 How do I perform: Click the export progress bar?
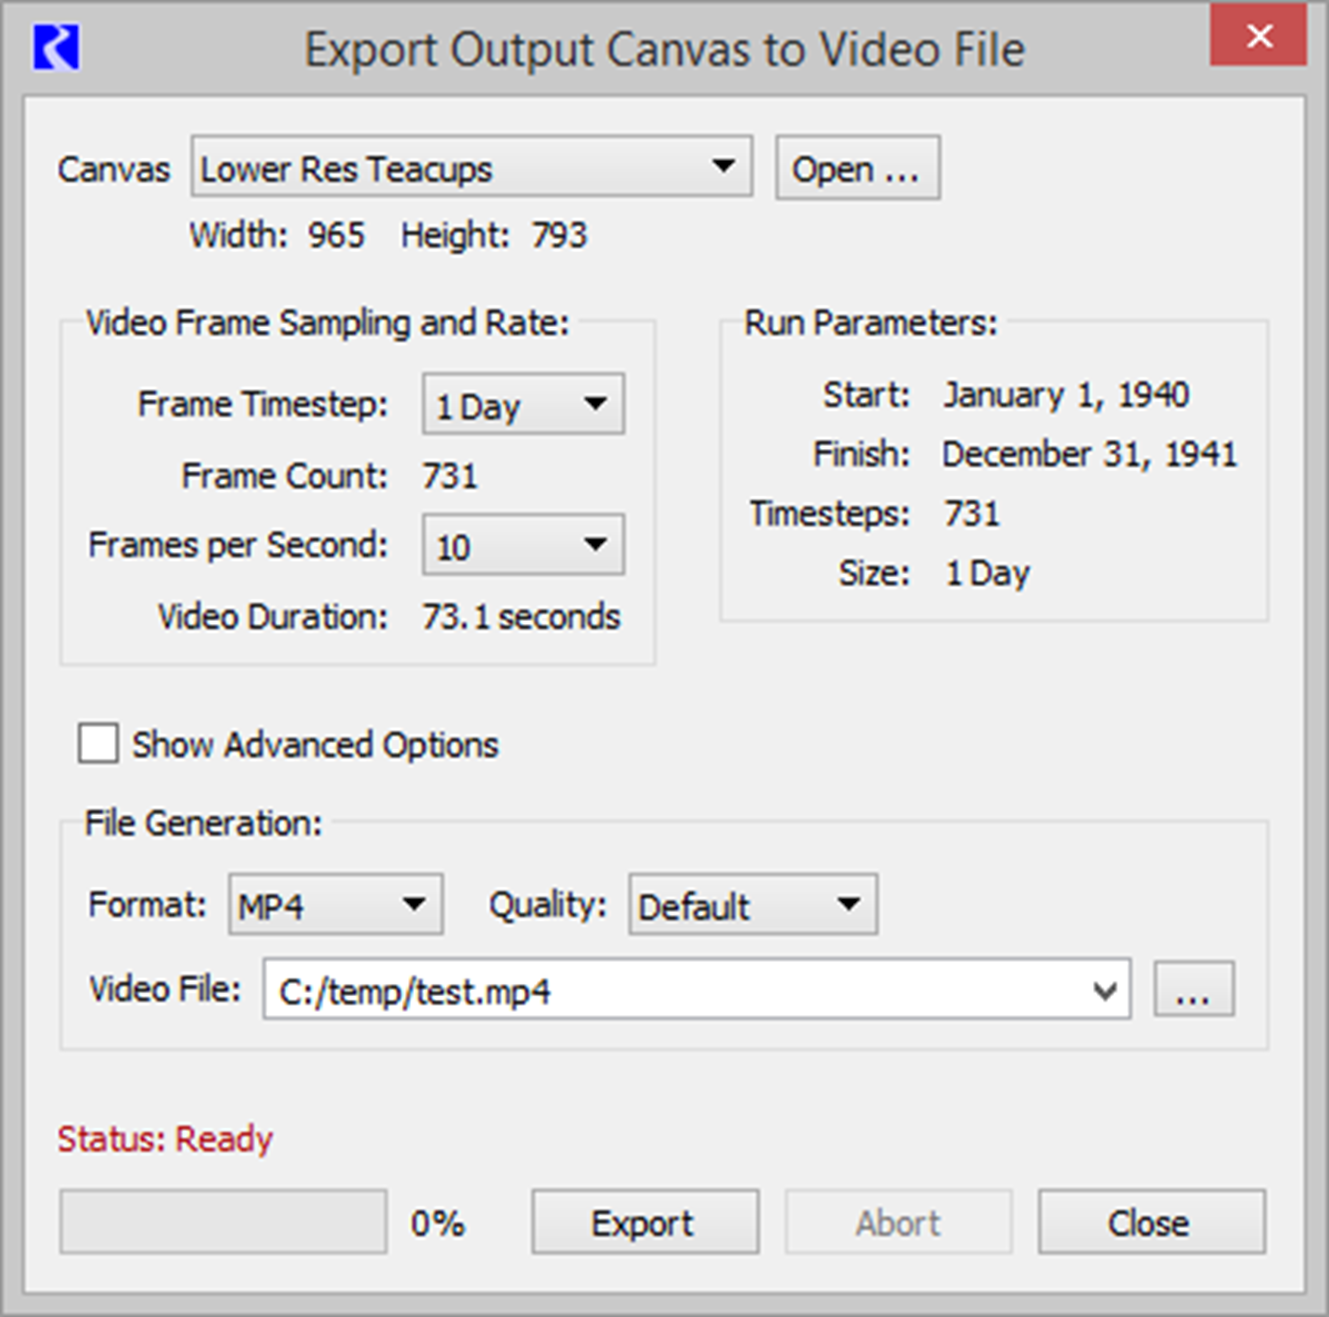(x=223, y=1222)
